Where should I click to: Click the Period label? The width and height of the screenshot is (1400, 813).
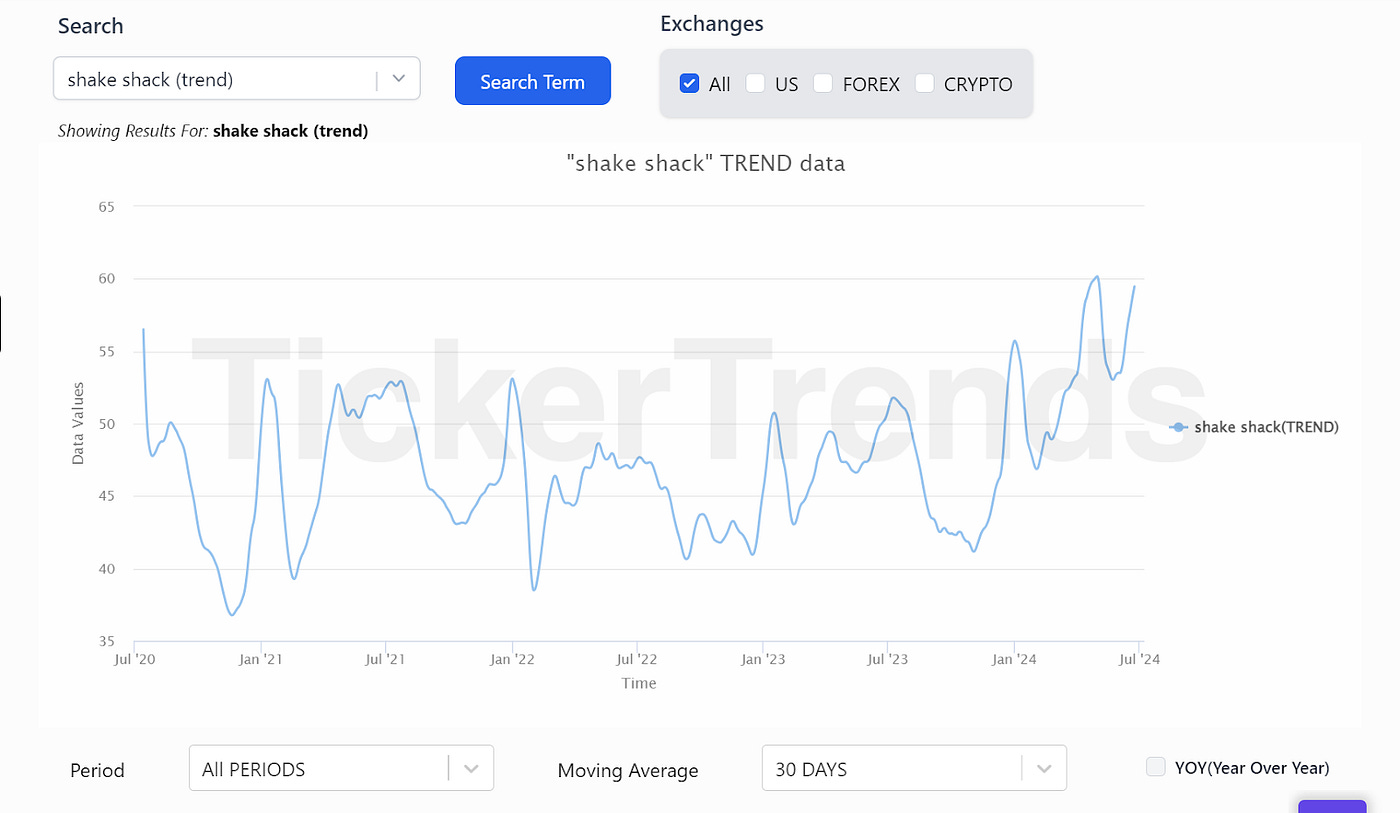(97, 771)
